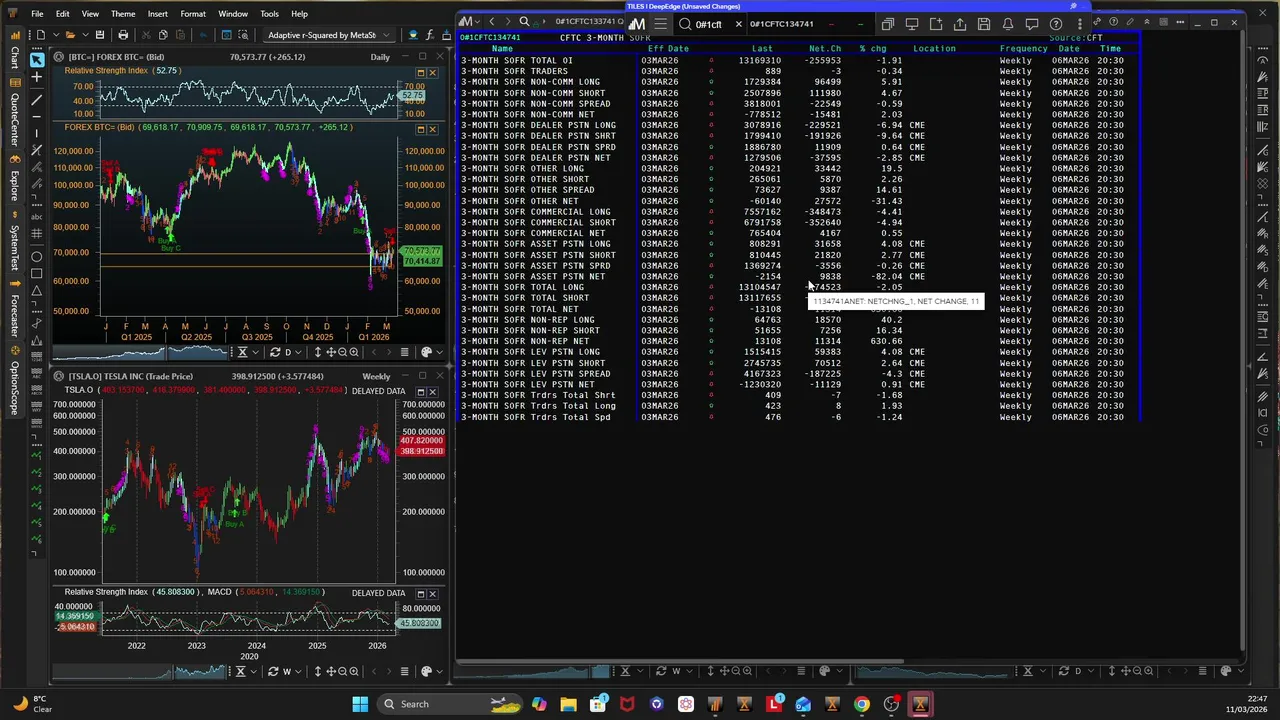Close the TSLA.O price pane
This screenshot has height=720, width=1280.
pyautogui.click(x=432, y=391)
